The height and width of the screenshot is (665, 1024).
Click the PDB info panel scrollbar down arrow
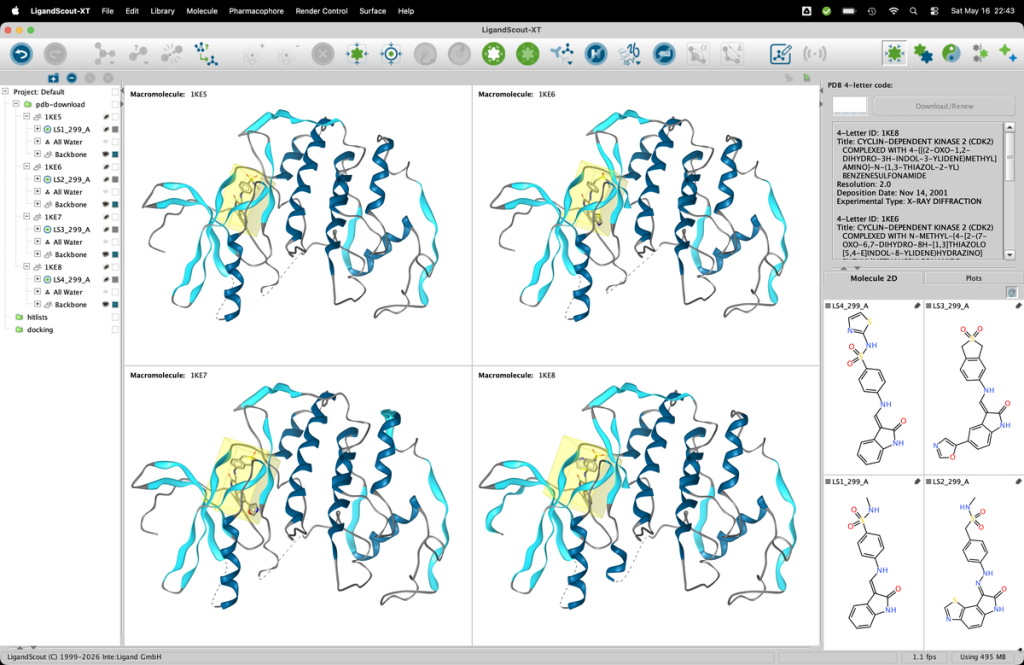[x=1010, y=255]
